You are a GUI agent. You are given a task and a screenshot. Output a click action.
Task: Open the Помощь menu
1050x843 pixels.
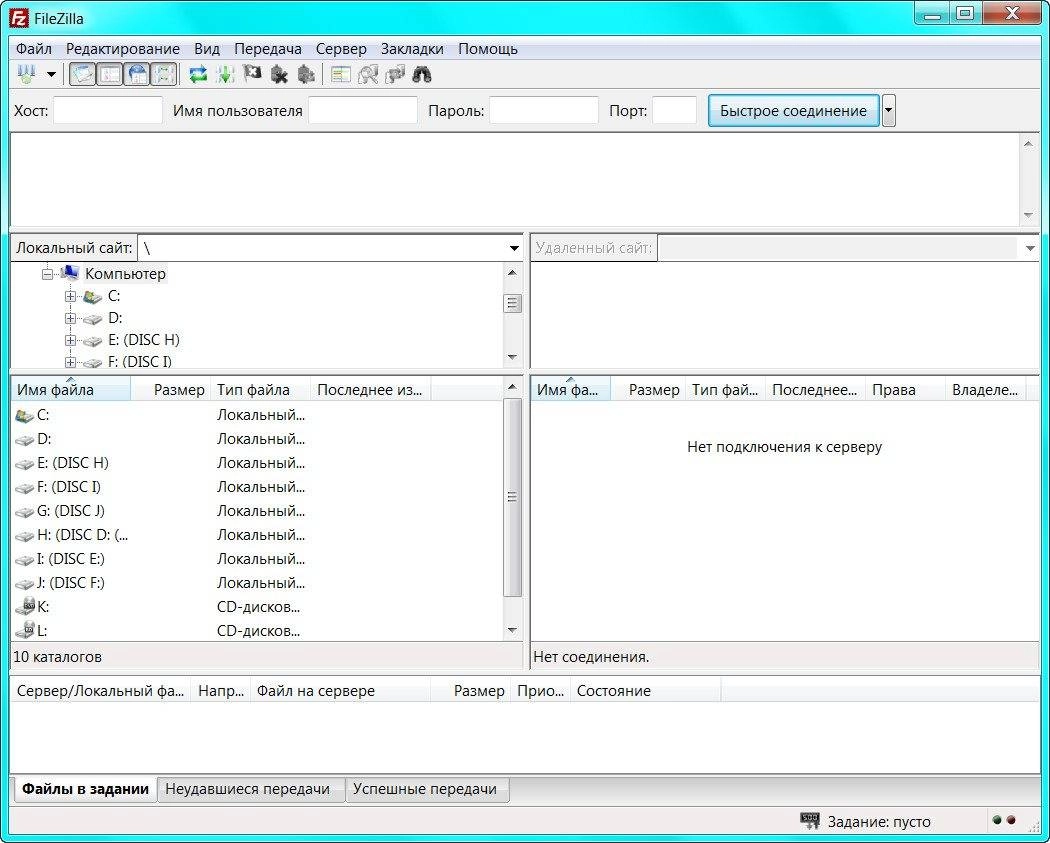point(488,49)
